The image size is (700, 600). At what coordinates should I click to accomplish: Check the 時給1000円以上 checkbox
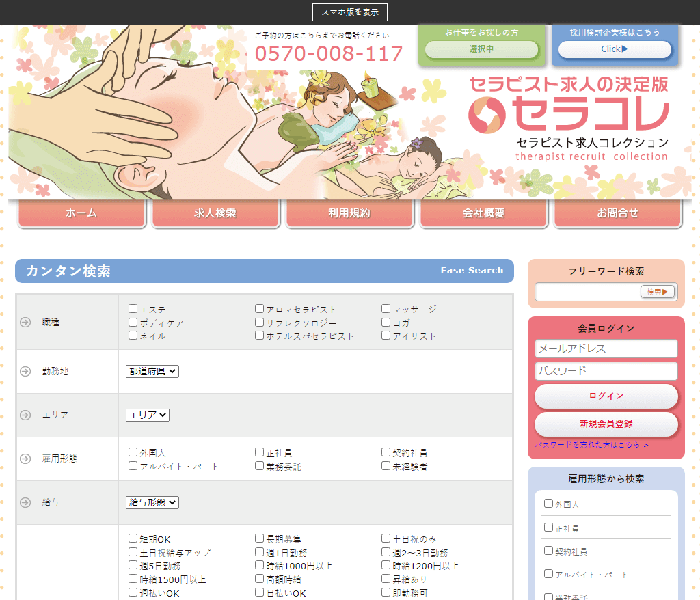[x=259, y=565]
